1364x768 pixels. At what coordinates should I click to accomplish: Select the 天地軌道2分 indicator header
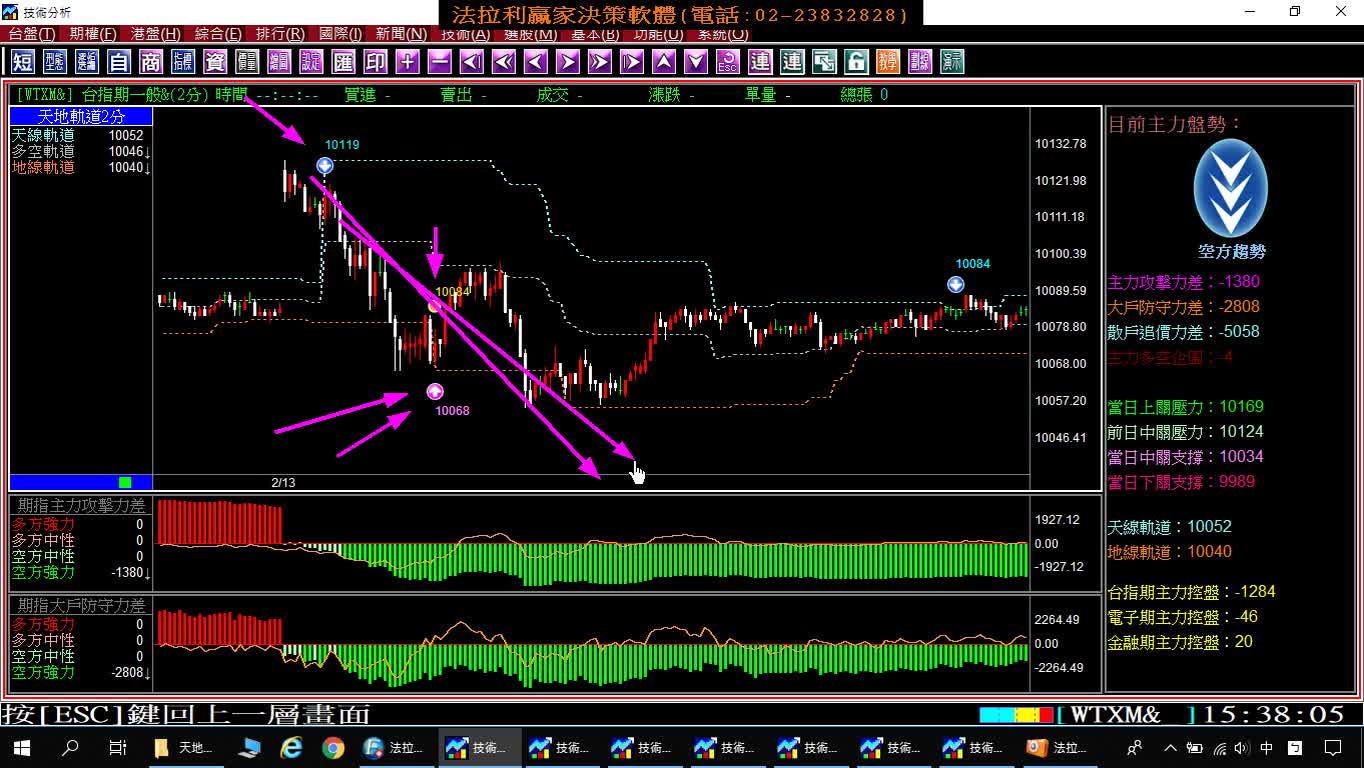(x=81, y=117)
